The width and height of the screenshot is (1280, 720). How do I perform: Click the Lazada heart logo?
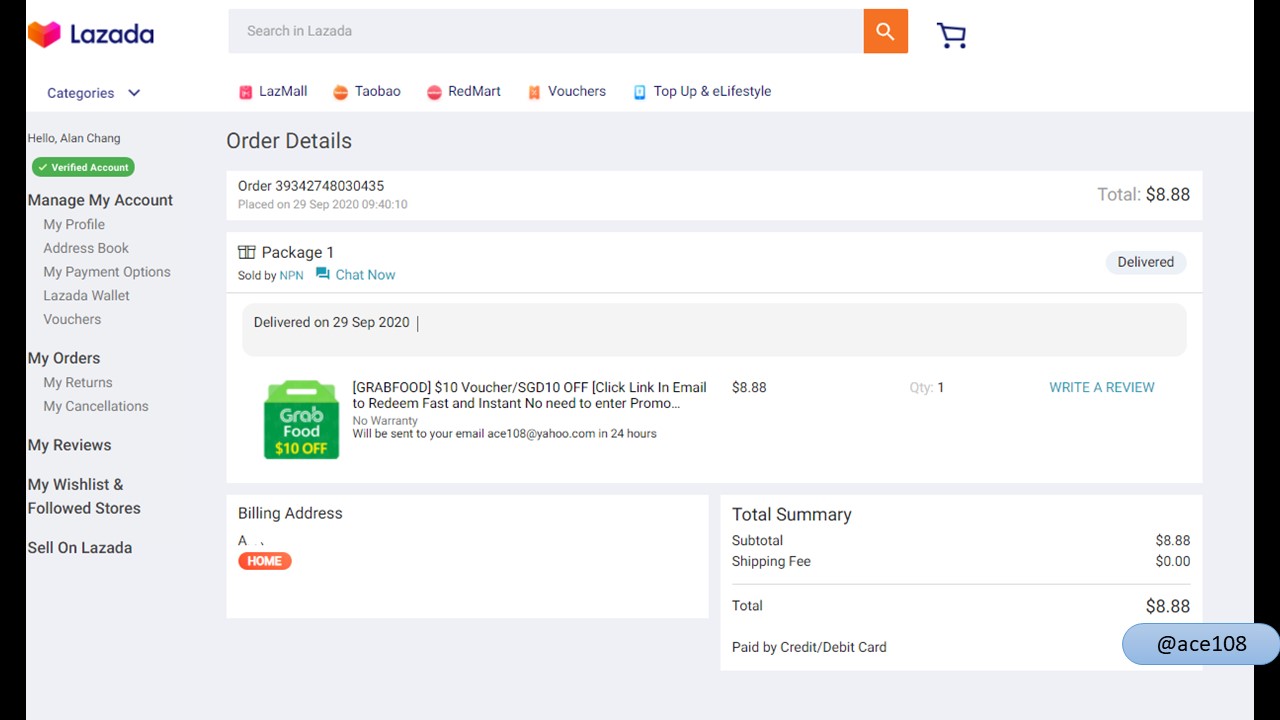point(44,34)
